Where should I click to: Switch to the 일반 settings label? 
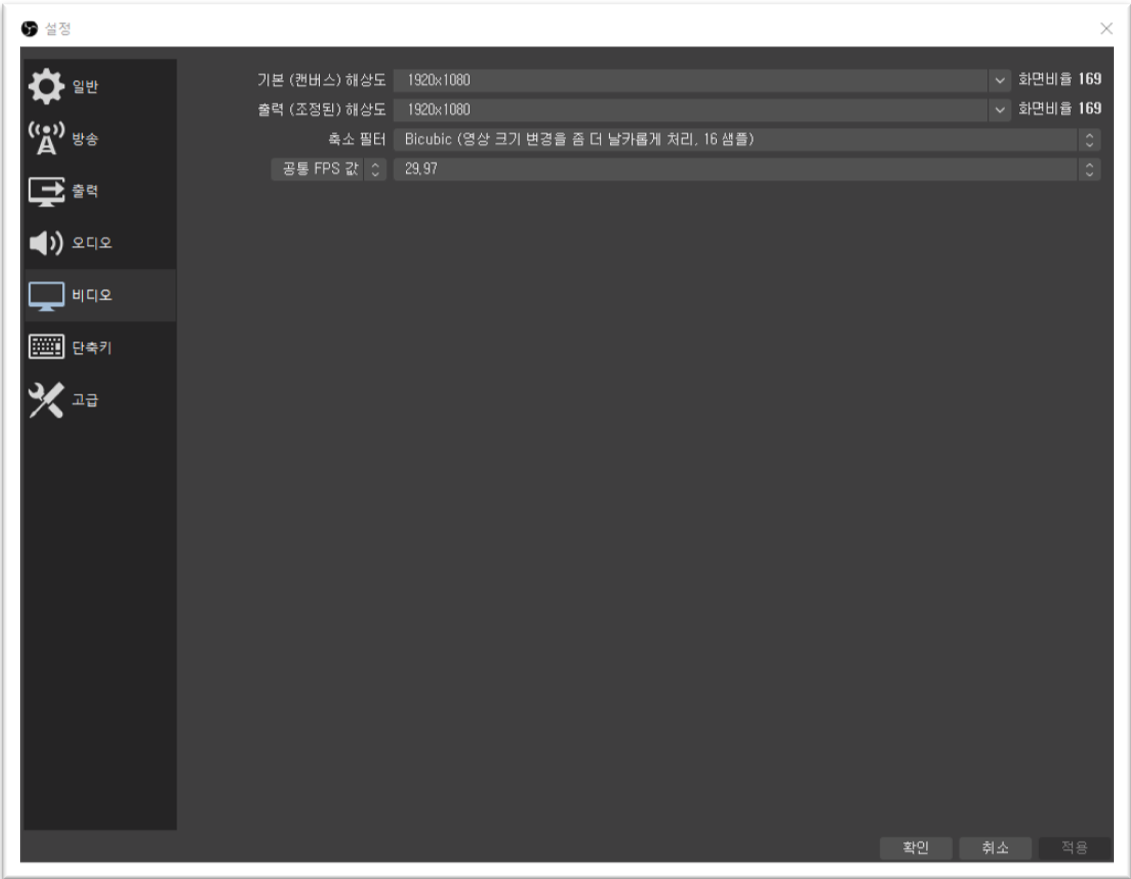(85, 87)
